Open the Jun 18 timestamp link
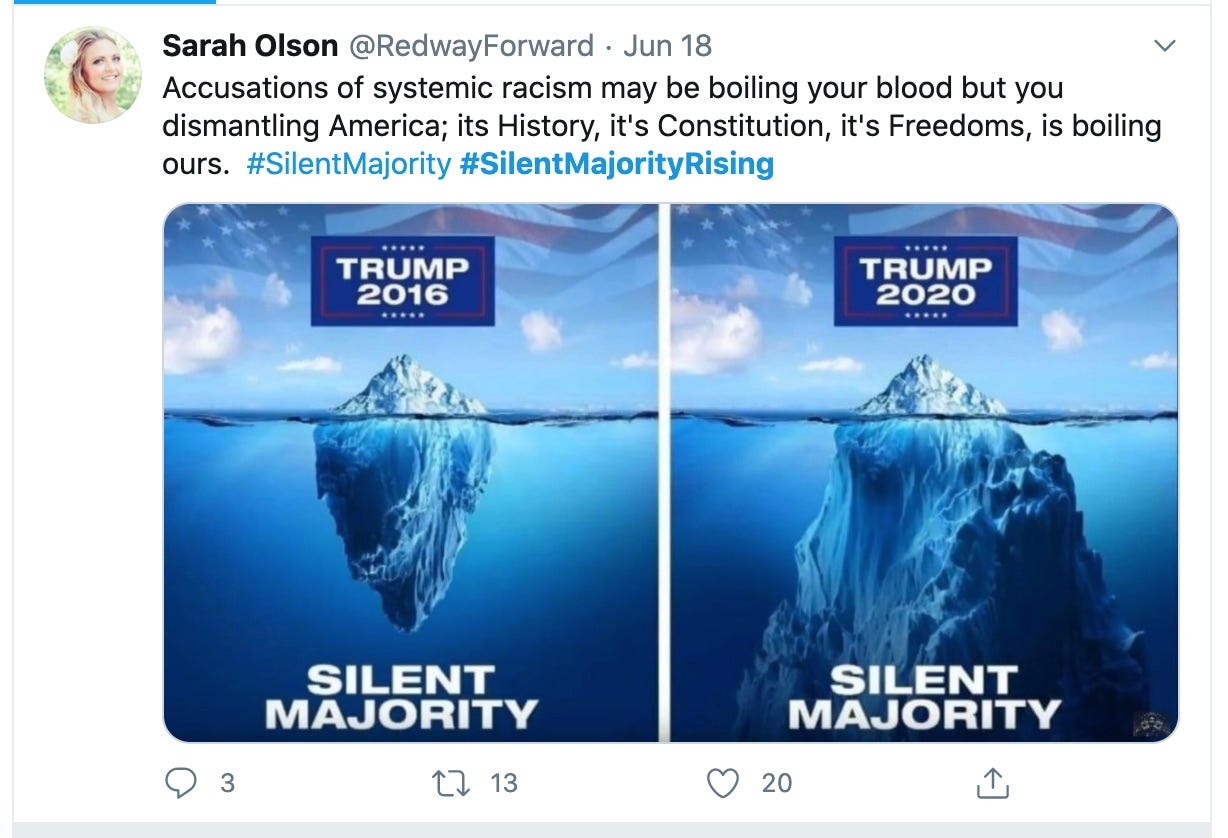1228x838 pixels. click(x=667, y=45)
